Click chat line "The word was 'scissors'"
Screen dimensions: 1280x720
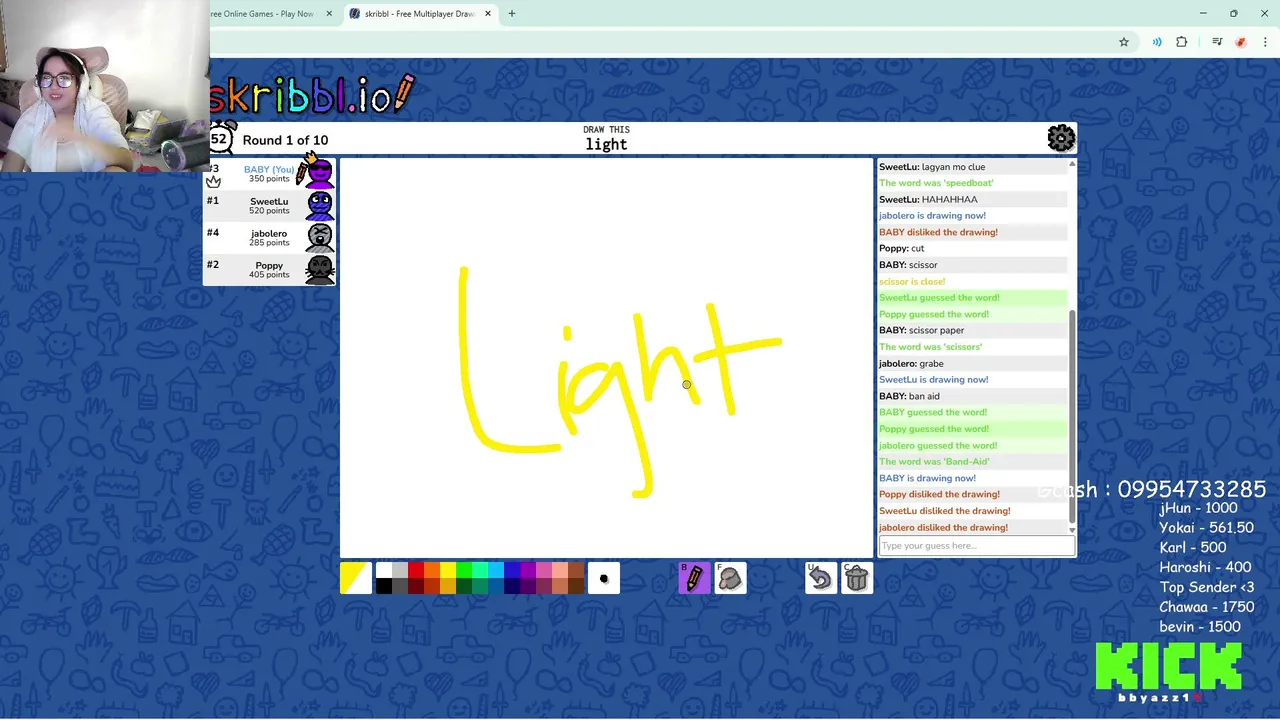click(972, 347)
